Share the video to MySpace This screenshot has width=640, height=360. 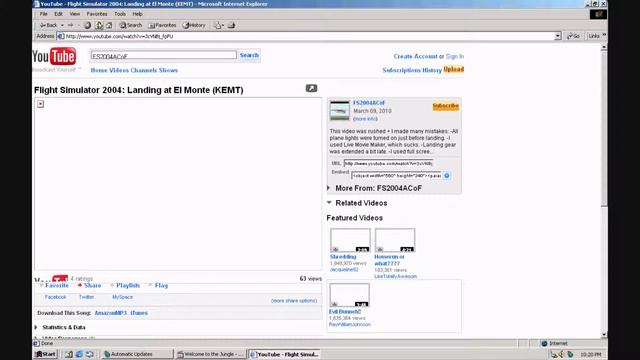click(122, 297)
